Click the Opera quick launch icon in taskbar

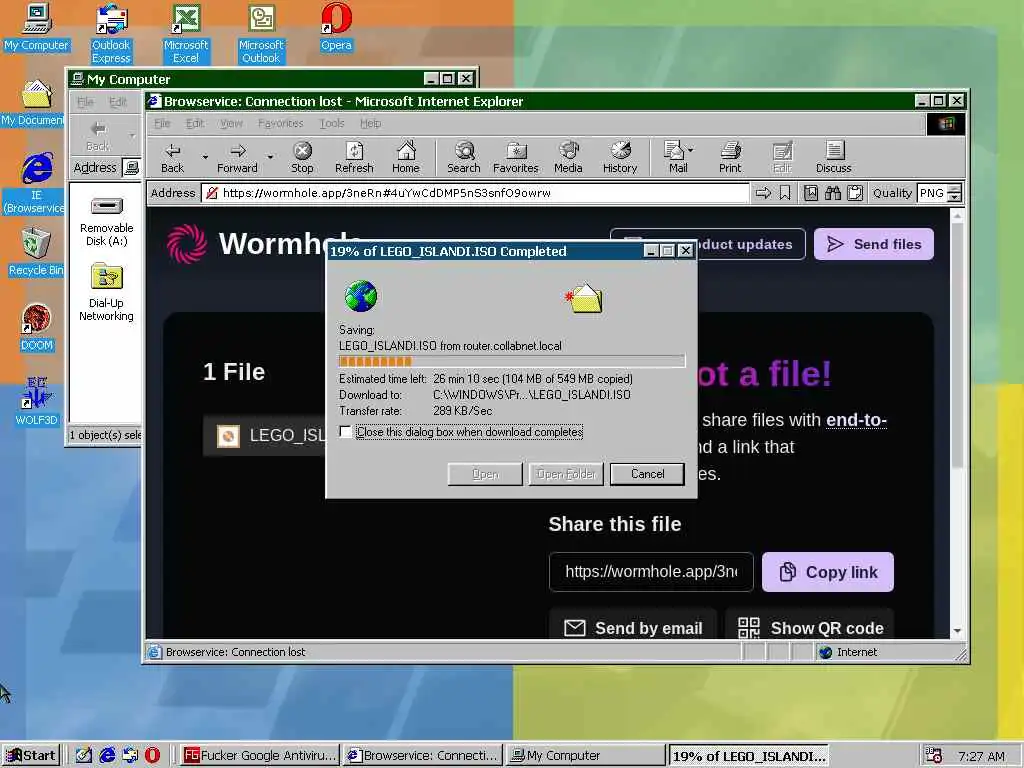152,755
